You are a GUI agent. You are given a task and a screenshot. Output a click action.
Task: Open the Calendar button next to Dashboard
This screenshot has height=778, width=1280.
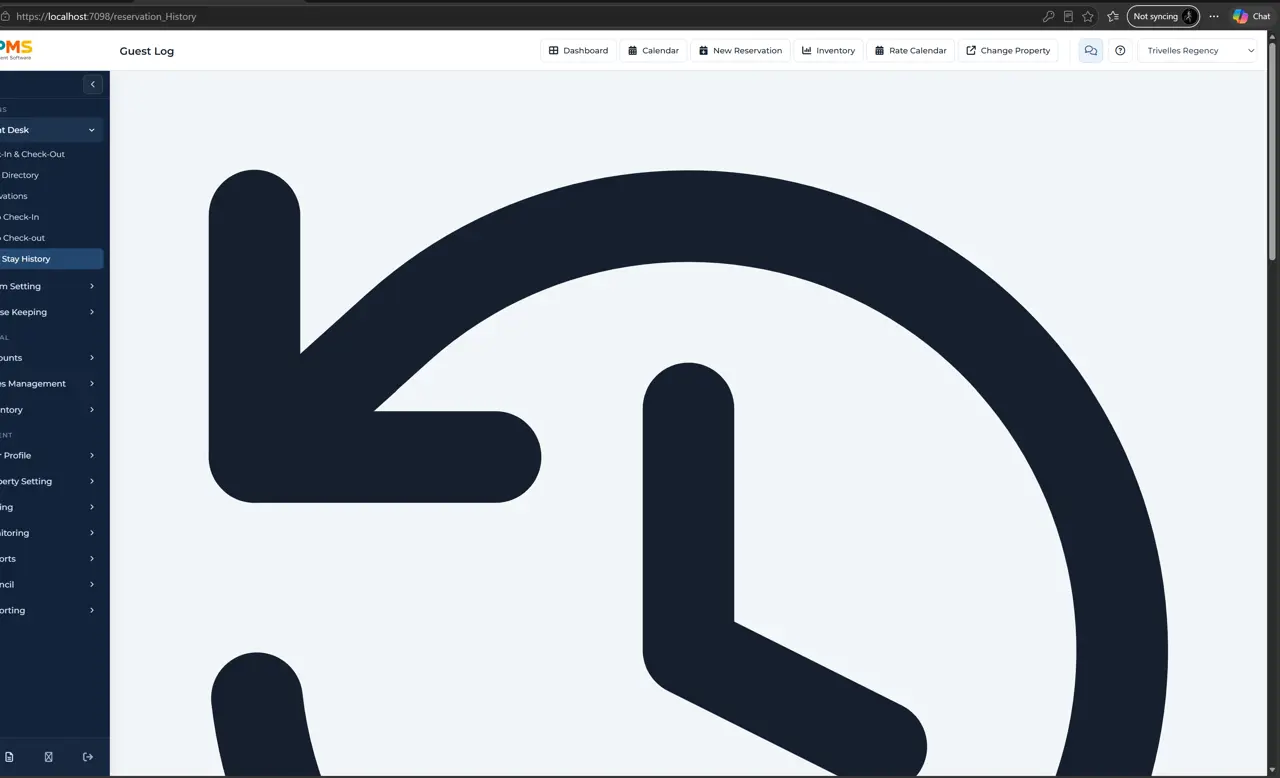(654, 51)
